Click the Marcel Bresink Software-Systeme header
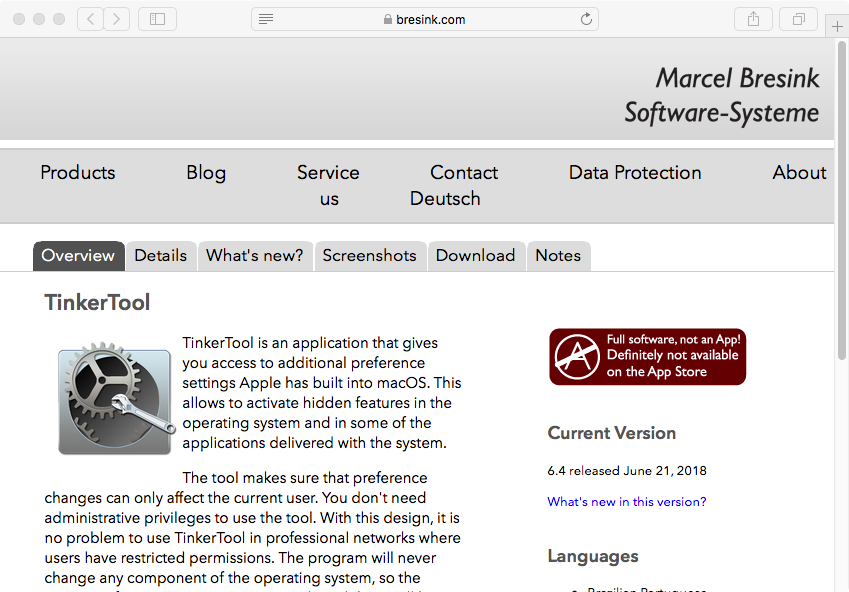849x592 pixels. pos(722,95)
